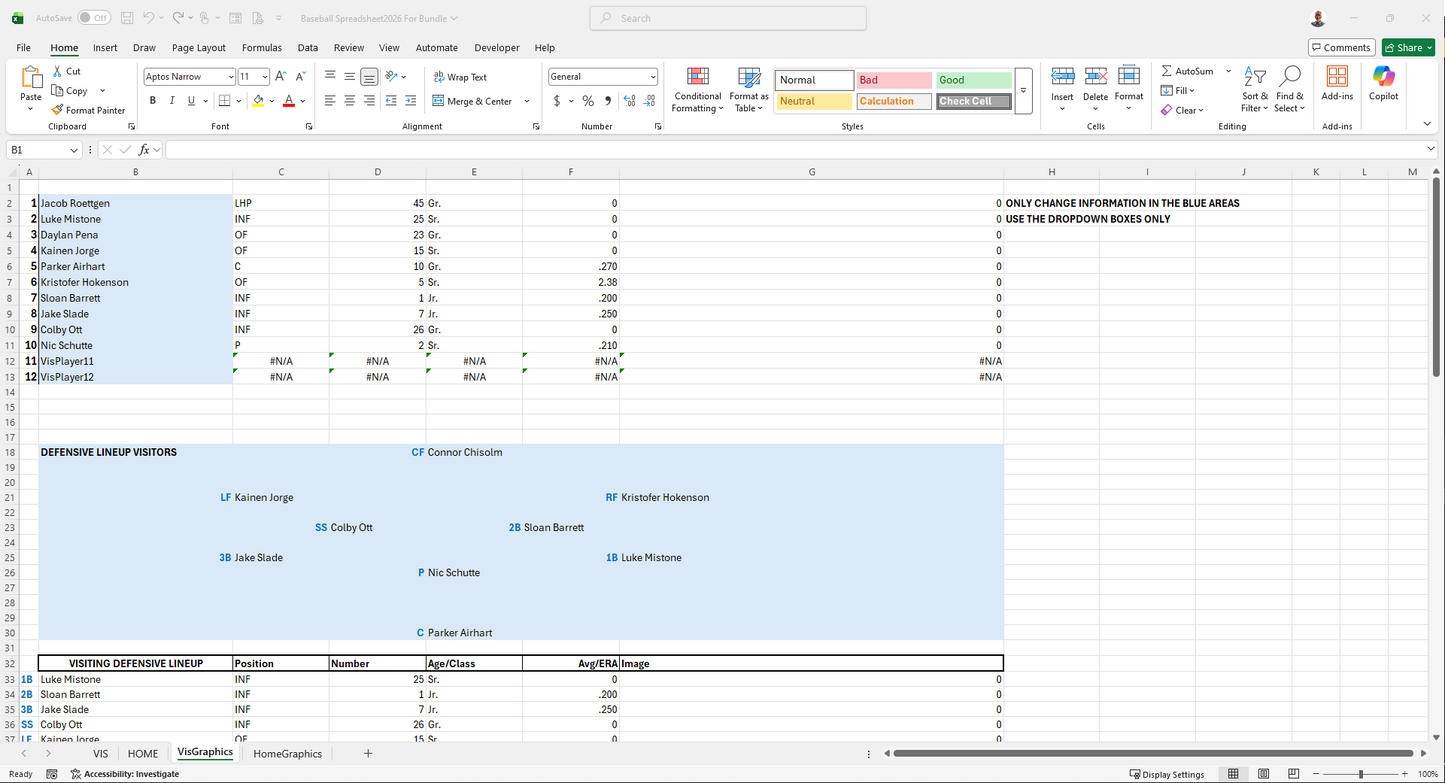Click the AutoSum button
Image resolution: width=1445 pixels, height=783 pixels.
[x=1187, y=71]
